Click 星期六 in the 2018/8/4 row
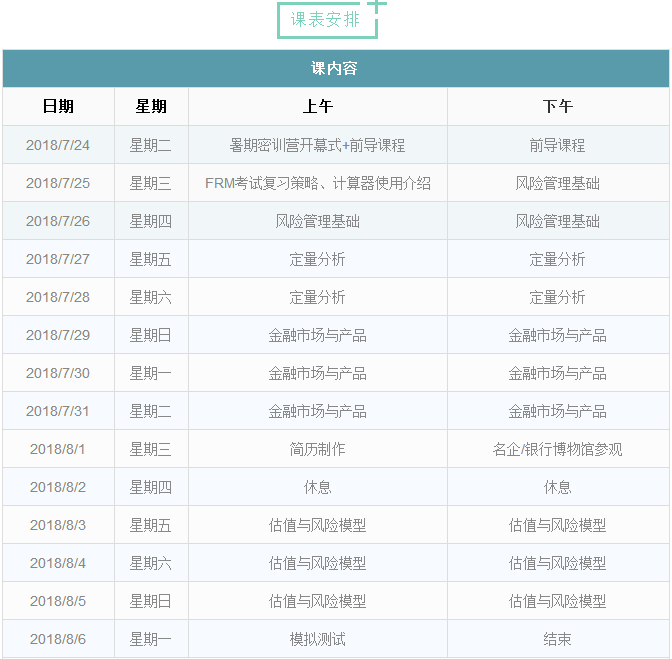The height and width of the screenshot is (659, 672). [x=150, y=563]
